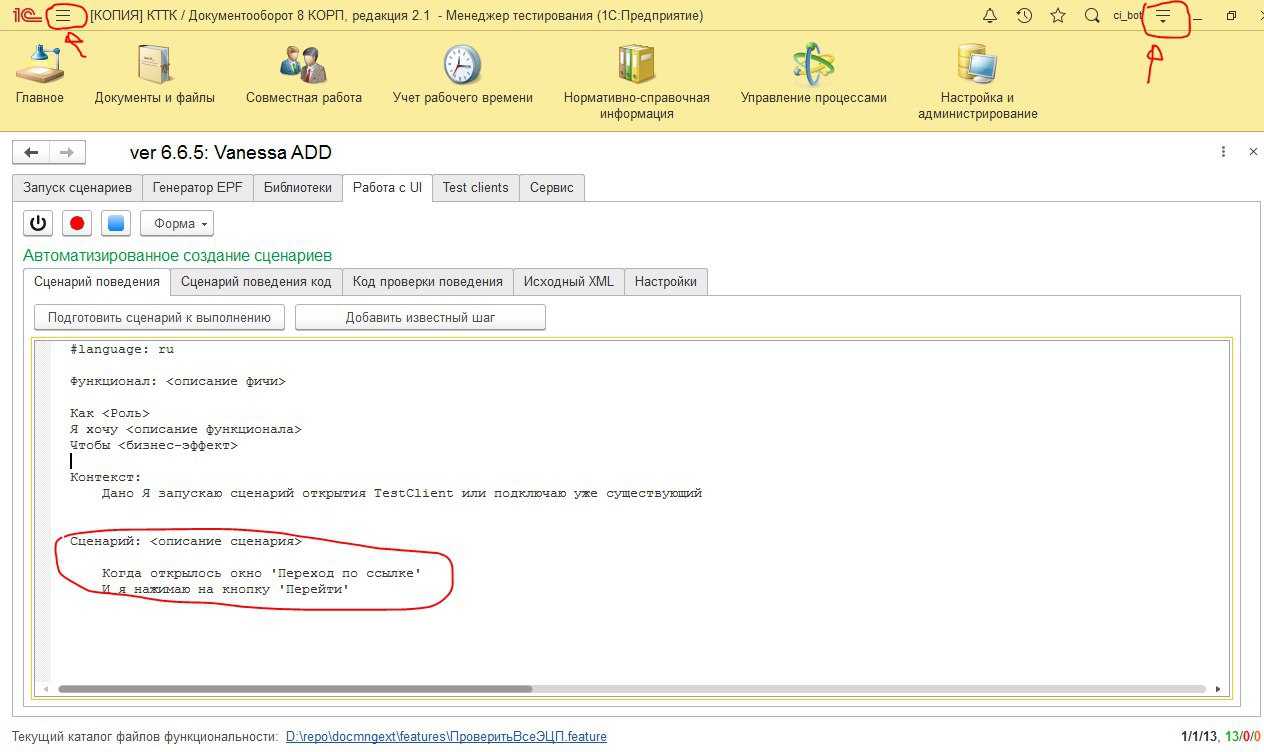The height and width of the screenshot is (752, 1264).
Task: Open the Форма dropdown
Action: (177, 223)
